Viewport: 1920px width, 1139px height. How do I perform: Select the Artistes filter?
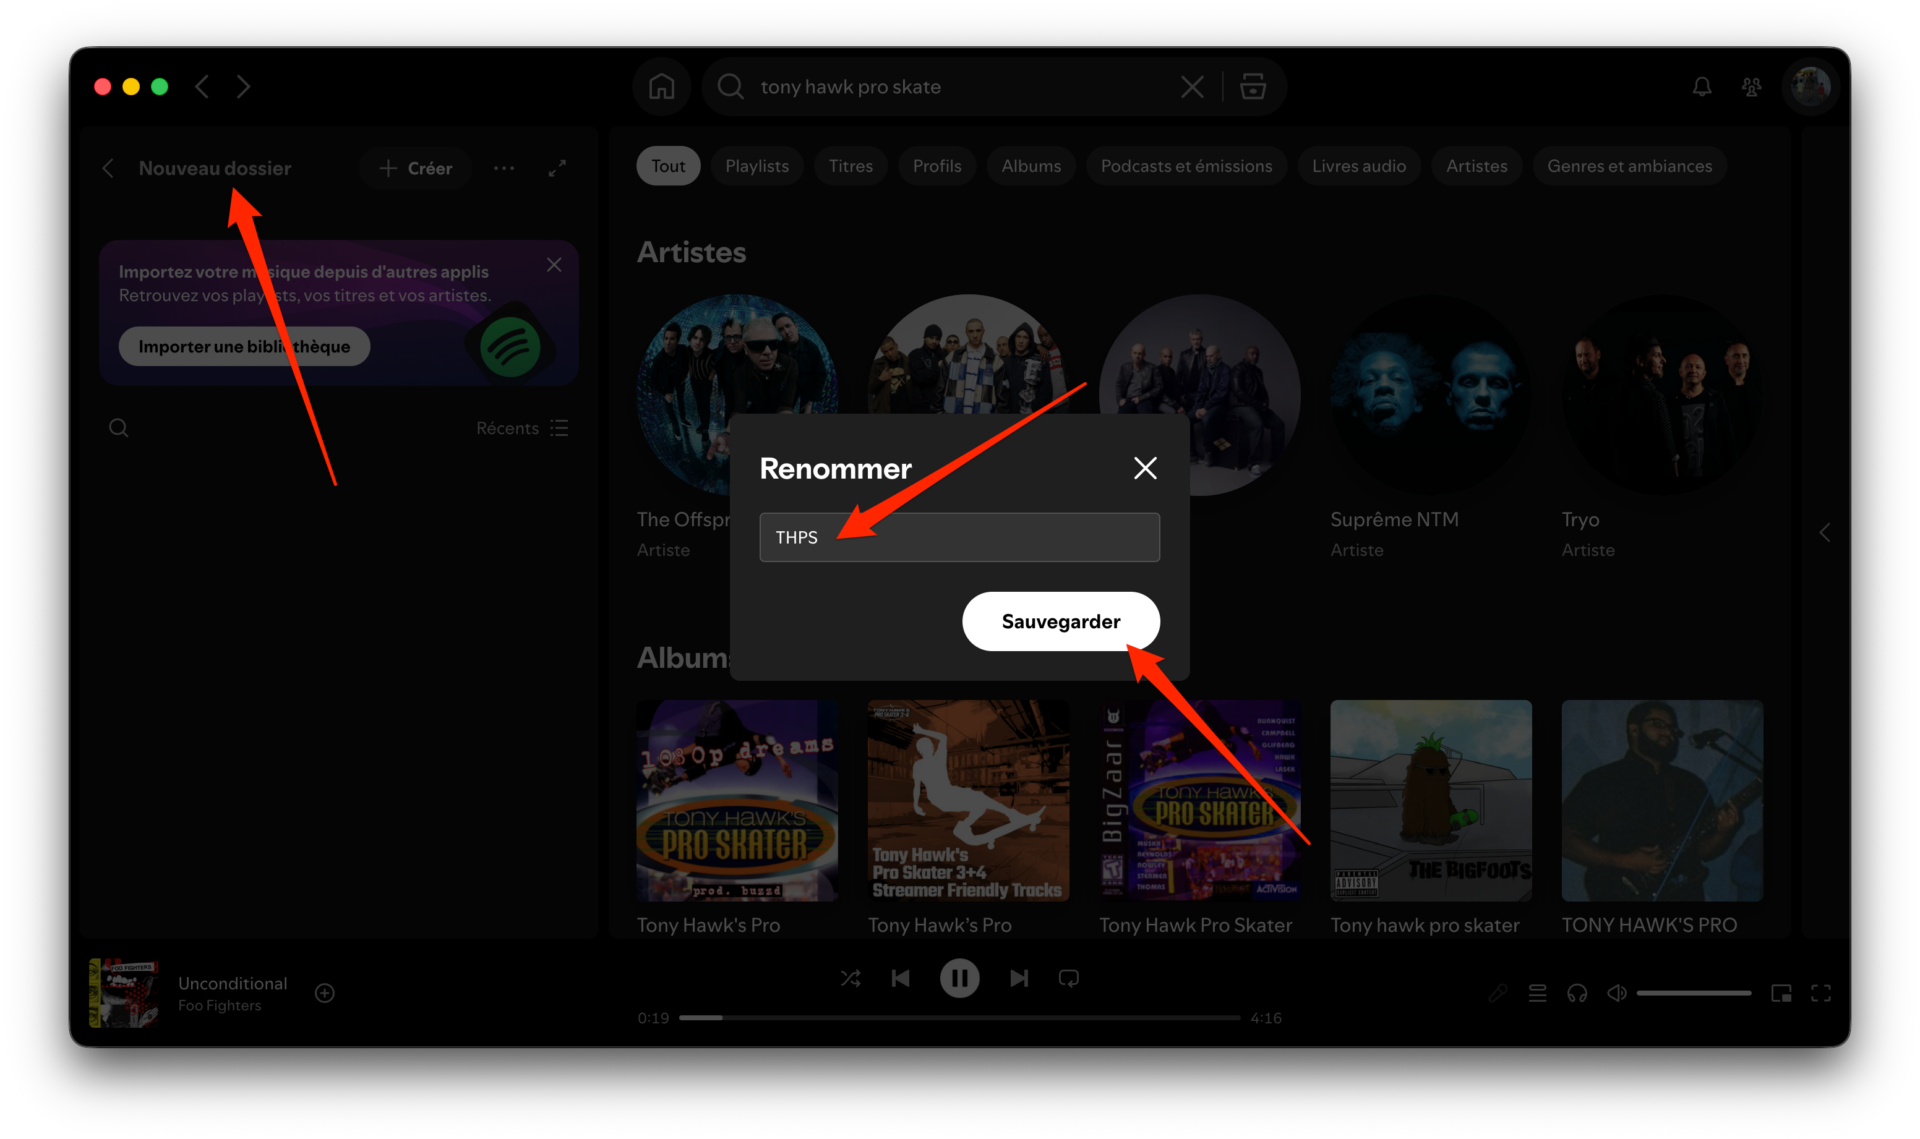pyautogui.click(x=1476, y=166)
